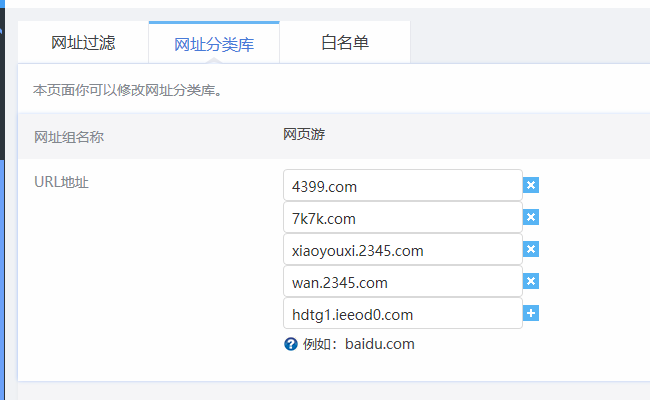Remove the 4399.com URL entry
650x400 pixels.
[x=531, y=185]
